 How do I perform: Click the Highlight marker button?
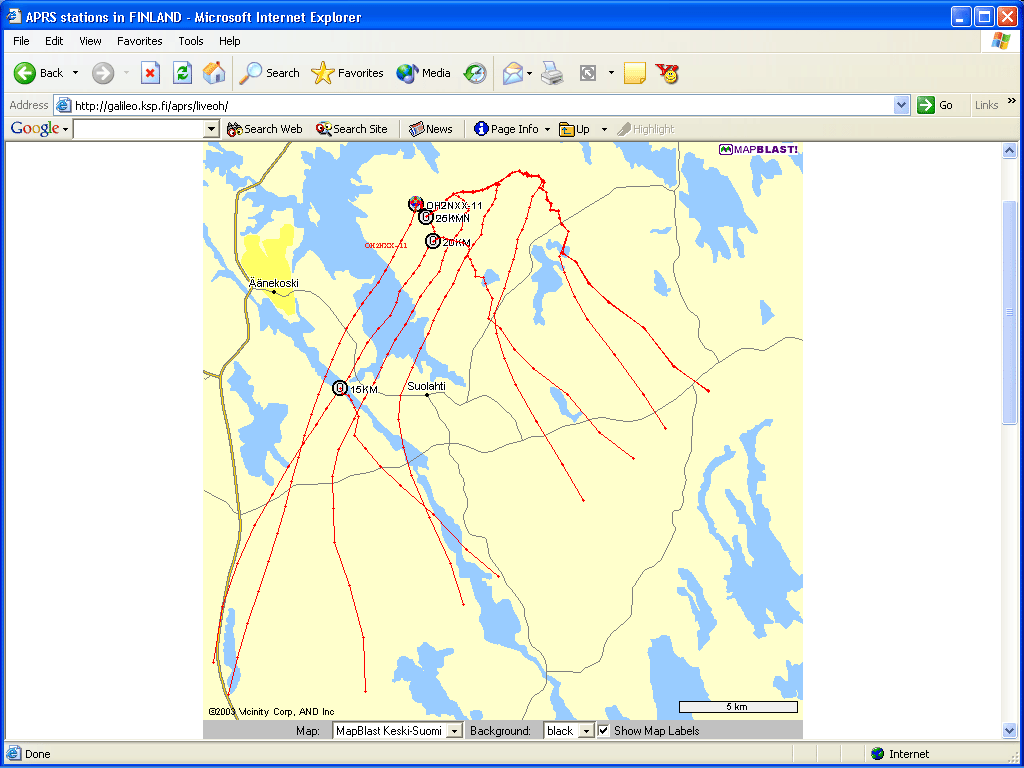(x=645, y=129)
